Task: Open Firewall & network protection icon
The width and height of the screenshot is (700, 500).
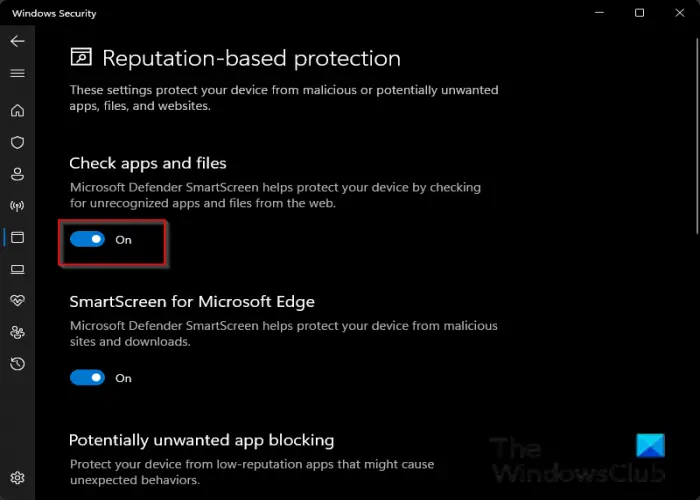Action: pos(17,206)
